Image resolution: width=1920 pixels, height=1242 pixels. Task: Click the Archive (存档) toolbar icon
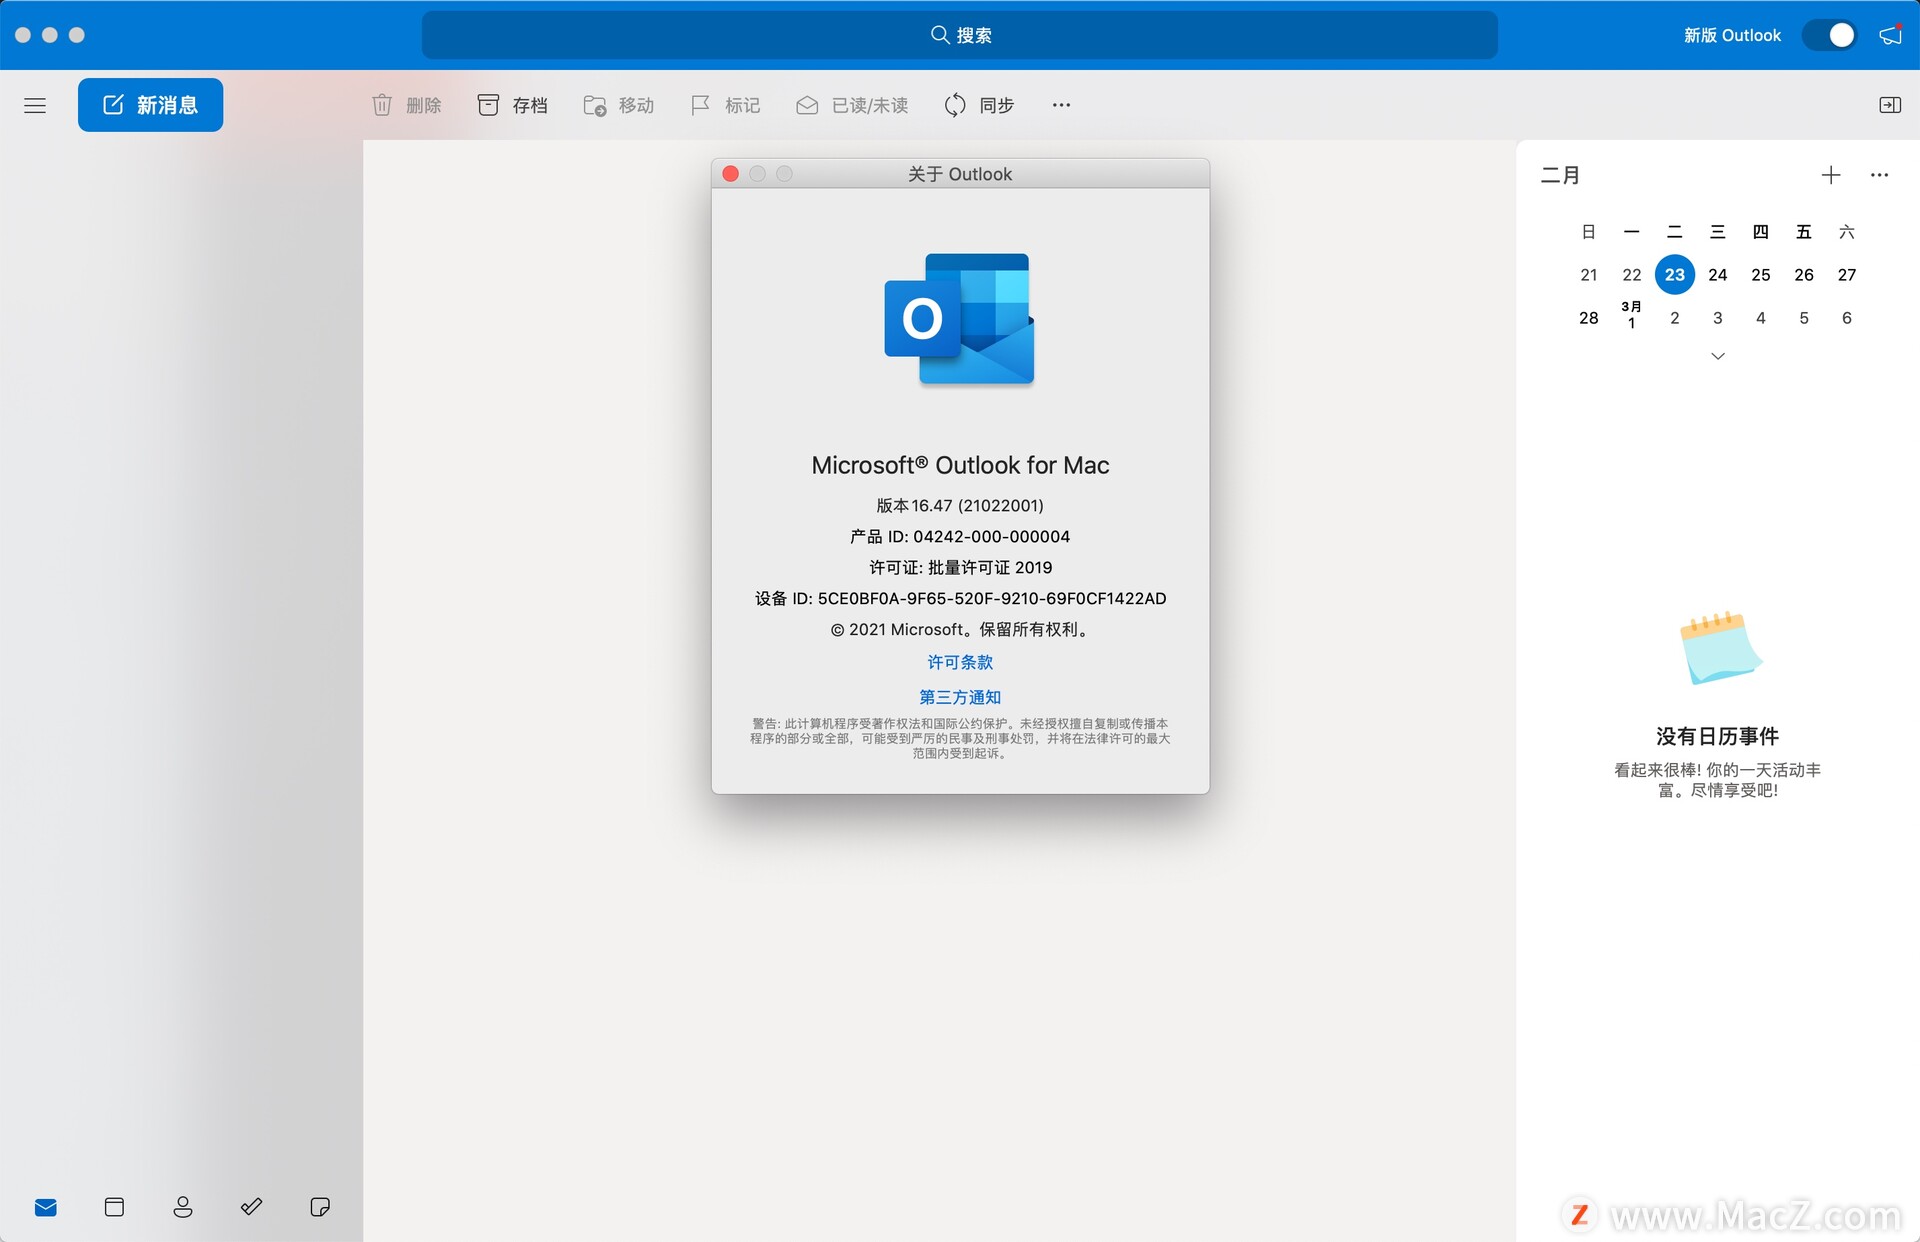[x=488, y=105]
